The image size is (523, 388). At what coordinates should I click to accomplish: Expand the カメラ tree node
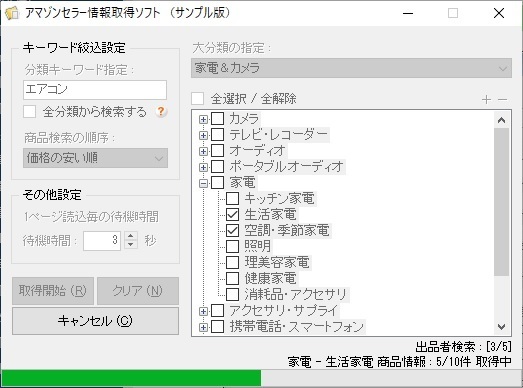(x=203, y=119)
